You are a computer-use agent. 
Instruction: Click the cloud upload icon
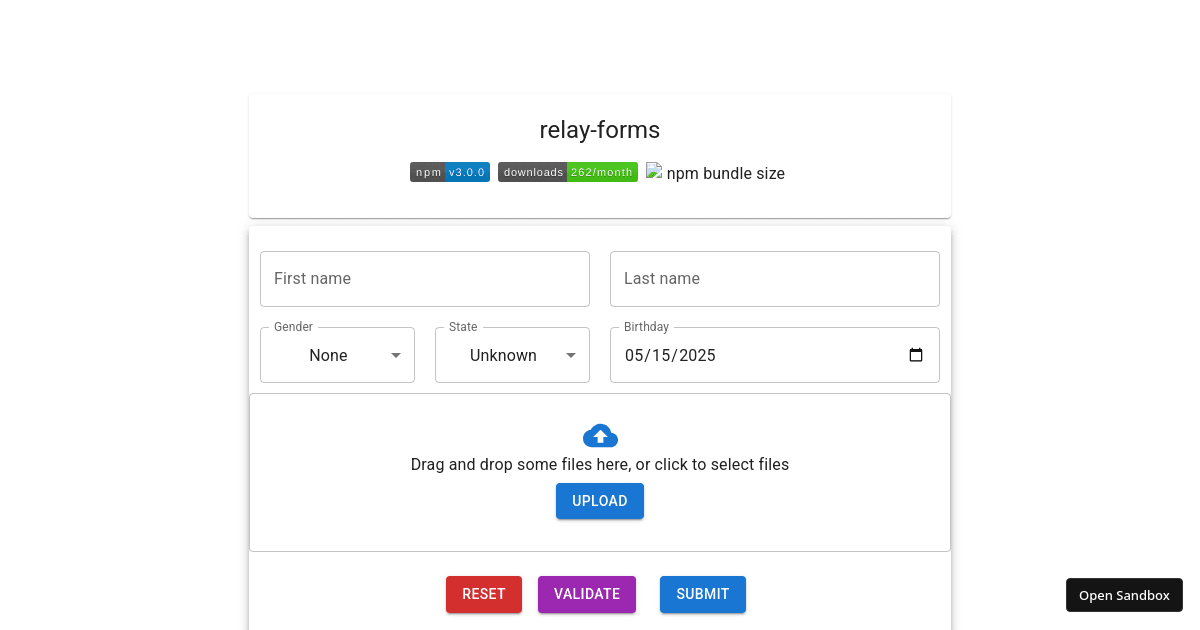pos(600,435)
